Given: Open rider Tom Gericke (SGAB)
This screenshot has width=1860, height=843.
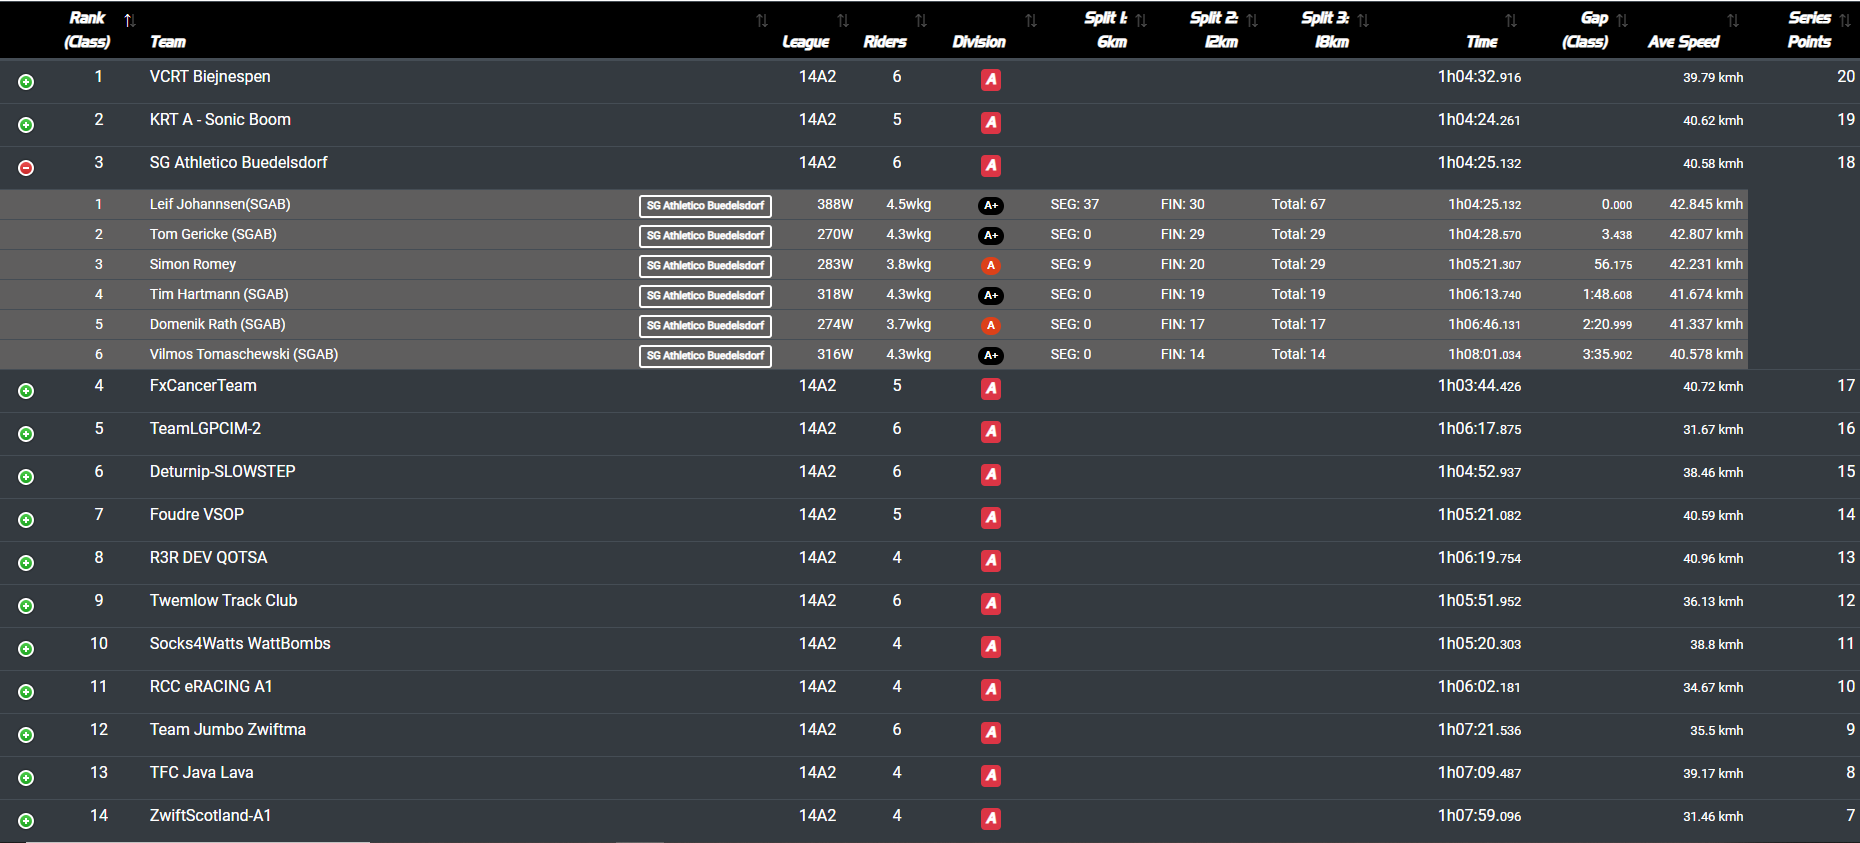Looking at the screenshot, I should coord(213,234).
